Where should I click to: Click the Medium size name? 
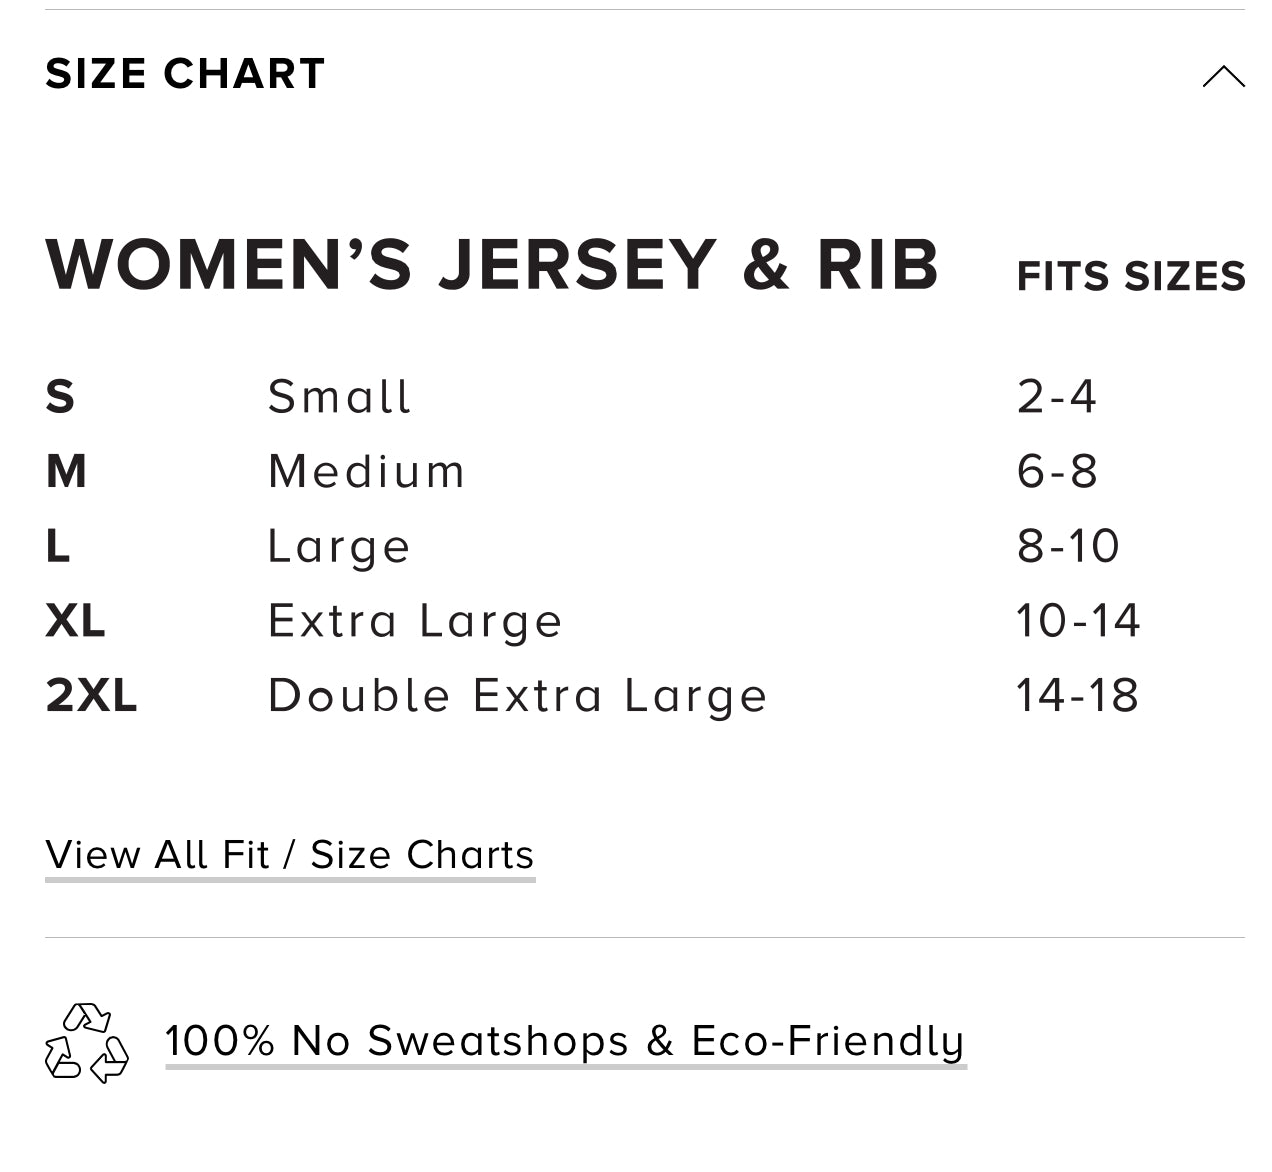tap(366, 471)
